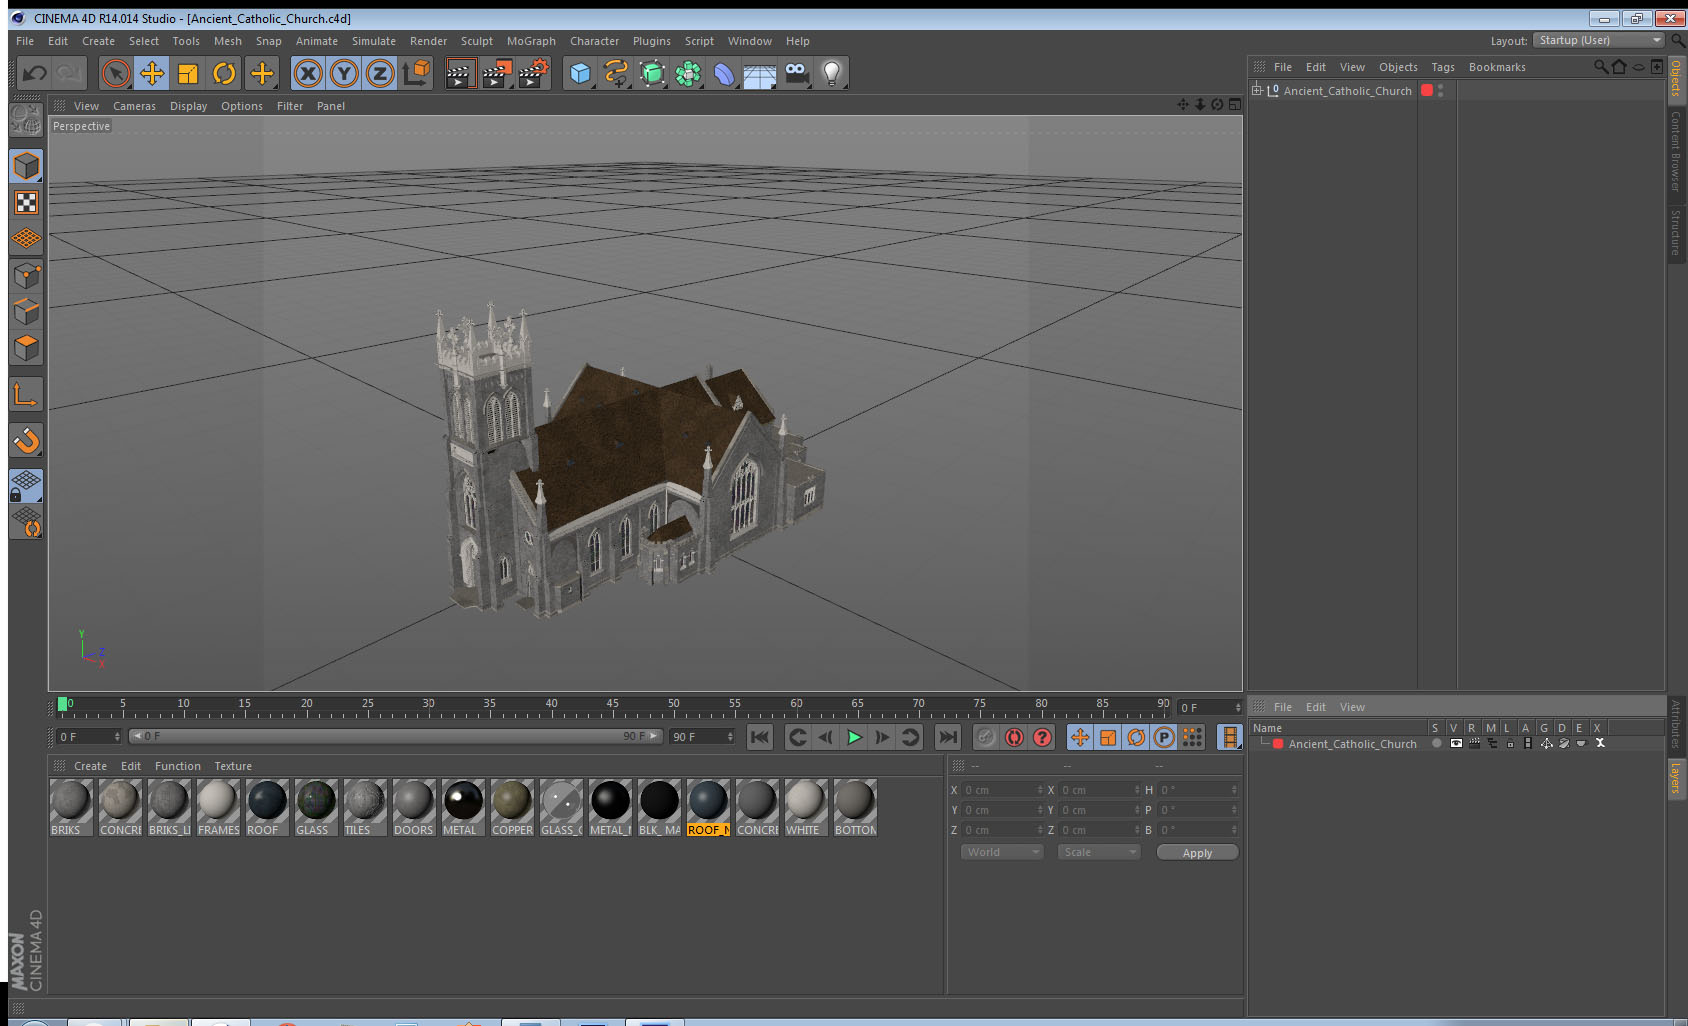Play the animation forward
This screenshot has height=1026, width=1688.
click(854, 737)
